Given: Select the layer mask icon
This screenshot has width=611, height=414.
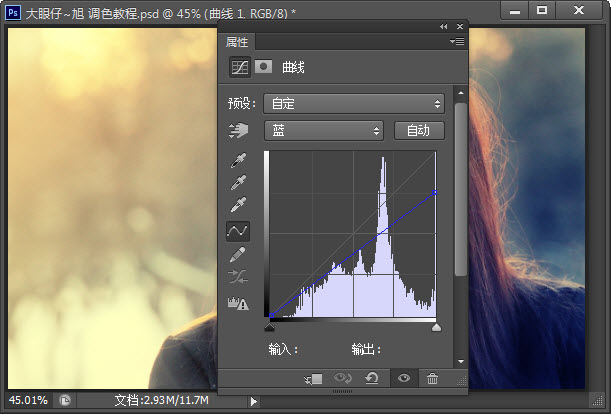Looking at the screenshot, I should [263, 67].
